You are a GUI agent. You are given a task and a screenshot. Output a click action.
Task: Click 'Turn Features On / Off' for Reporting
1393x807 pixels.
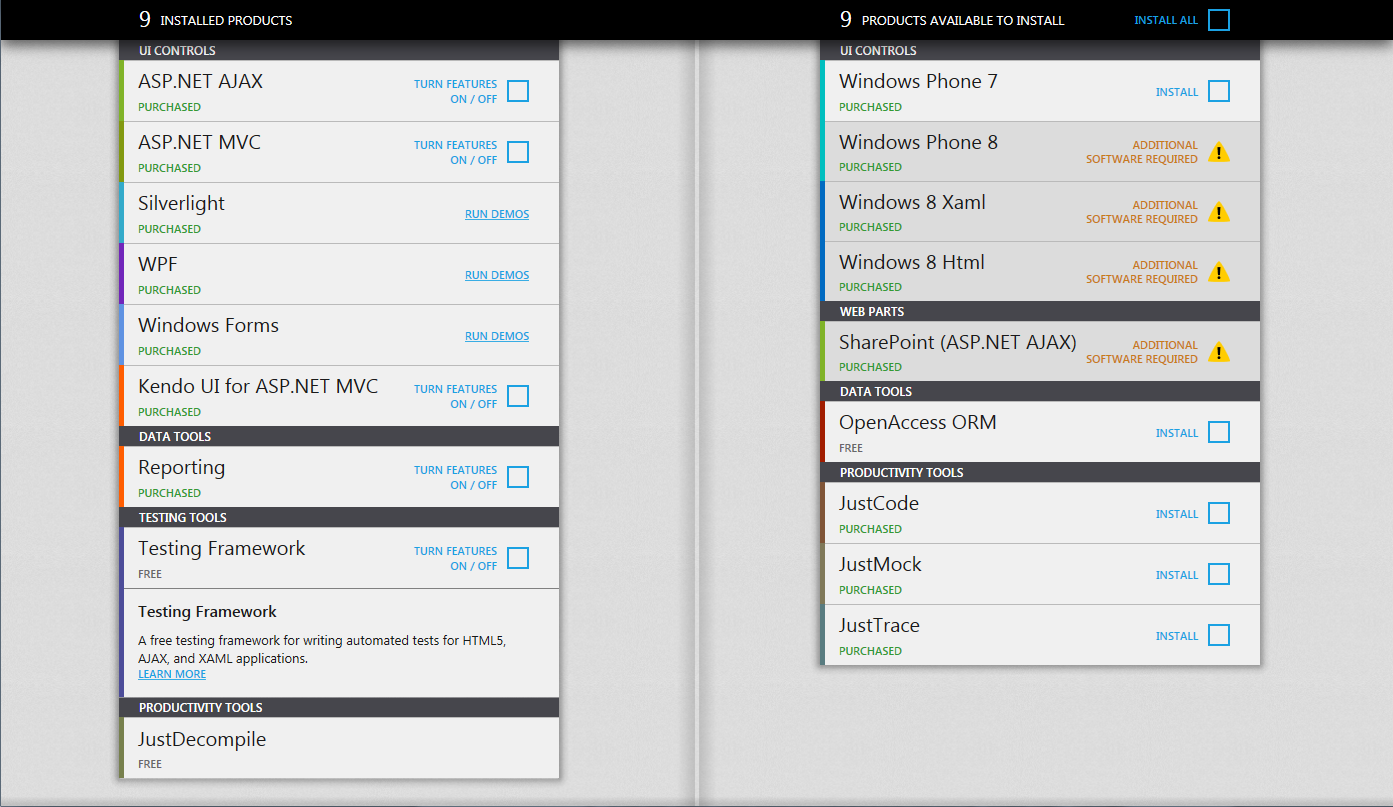click(x=456, y=478)
